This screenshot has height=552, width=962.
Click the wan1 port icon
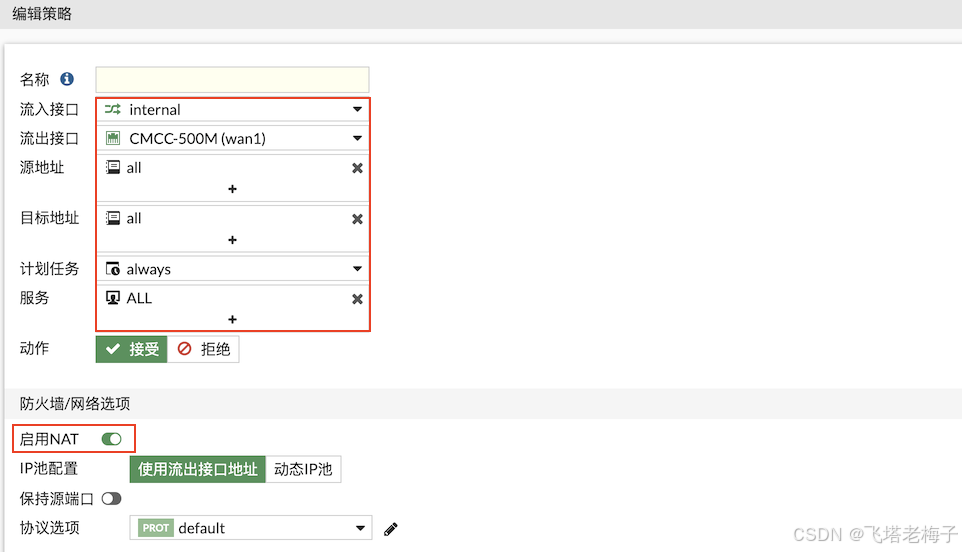[113, 139]
